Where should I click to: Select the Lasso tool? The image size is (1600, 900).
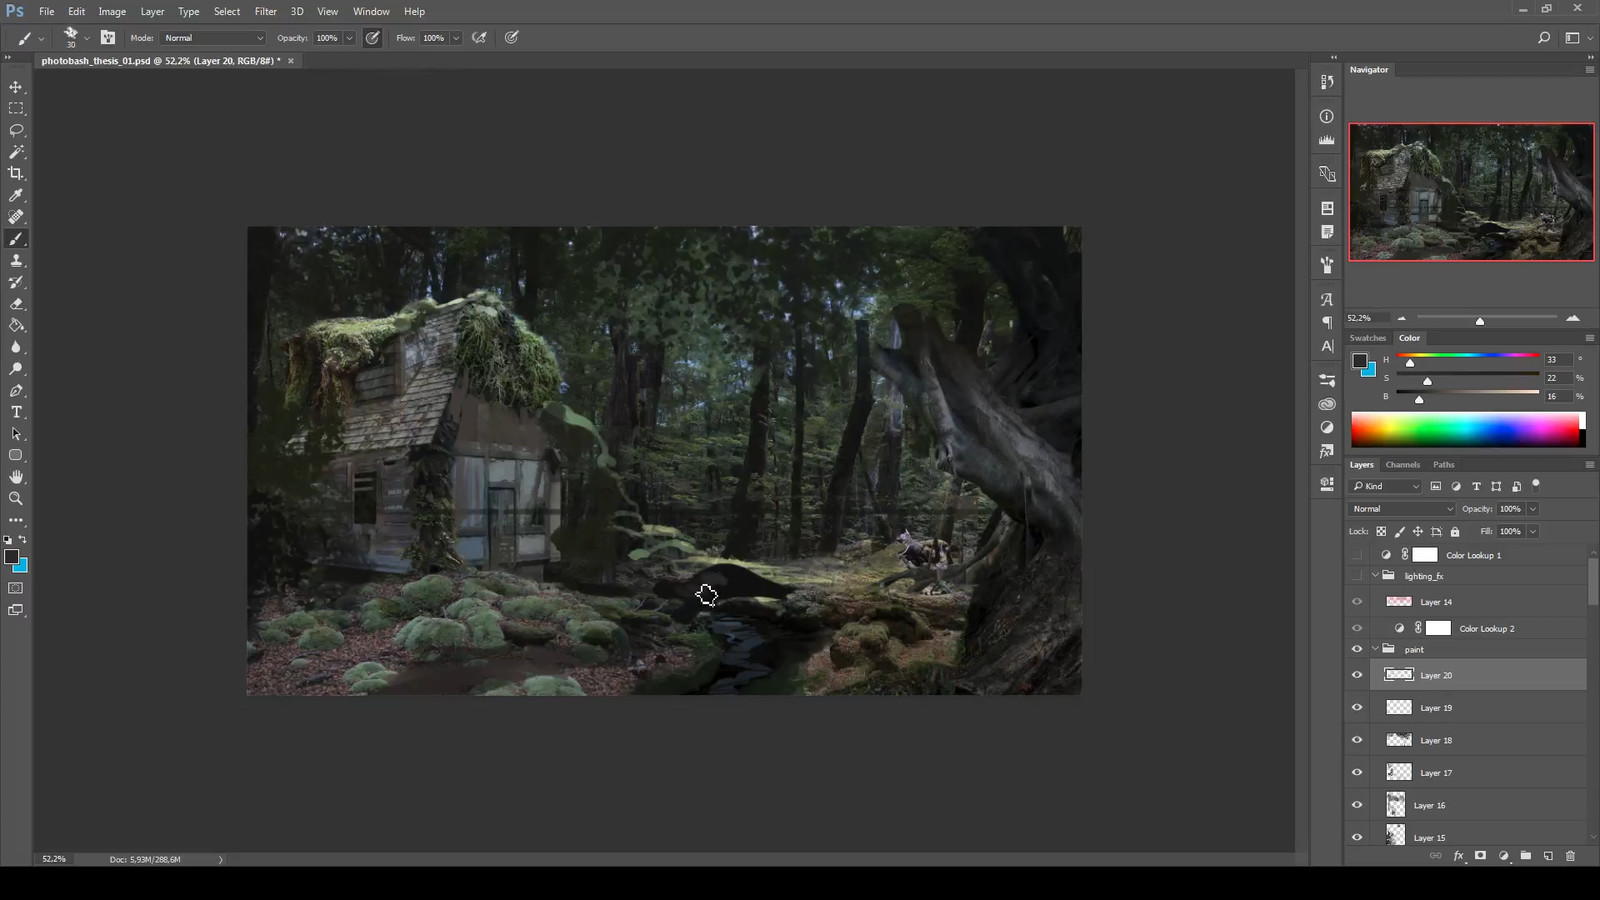16,130
